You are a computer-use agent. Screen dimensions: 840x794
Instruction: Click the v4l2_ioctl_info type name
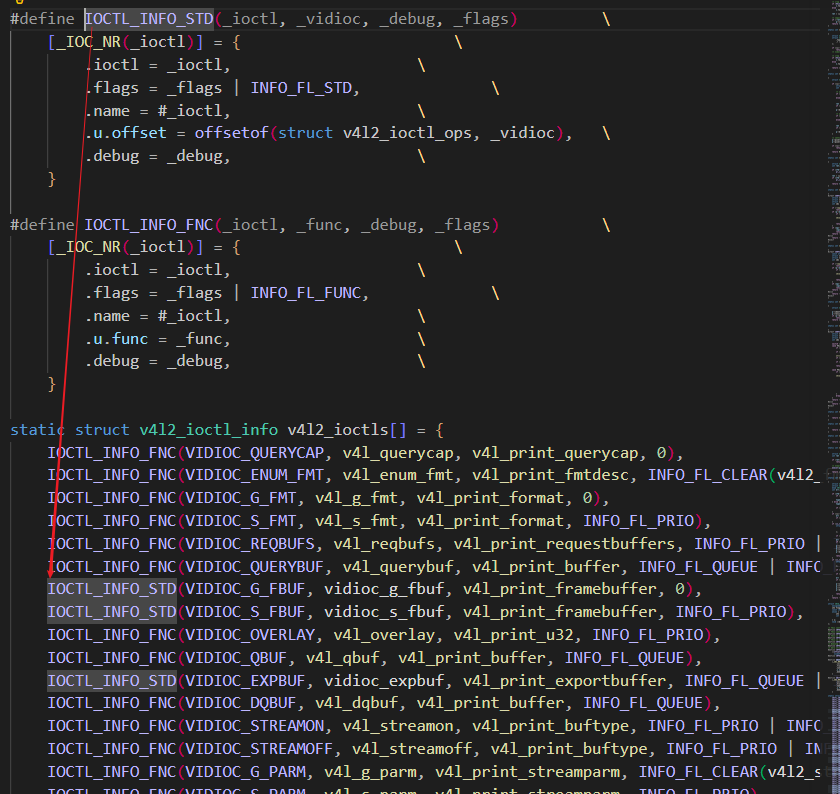tap(208, 430)
